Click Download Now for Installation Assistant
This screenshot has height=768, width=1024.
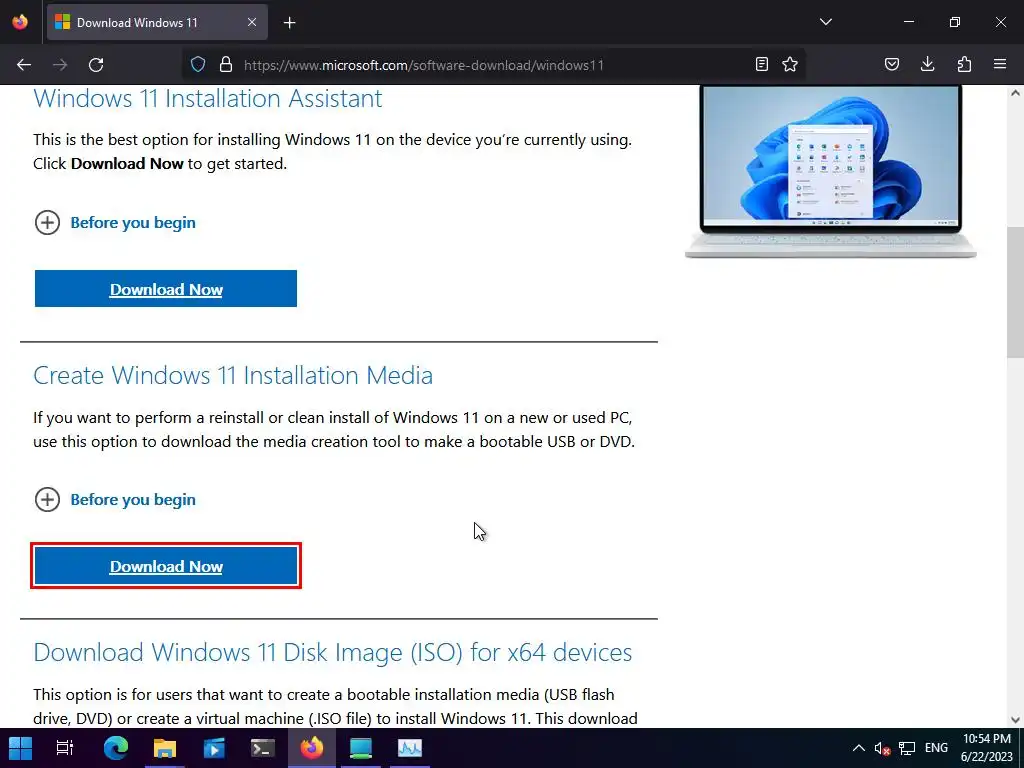click(x=166, y=289)
